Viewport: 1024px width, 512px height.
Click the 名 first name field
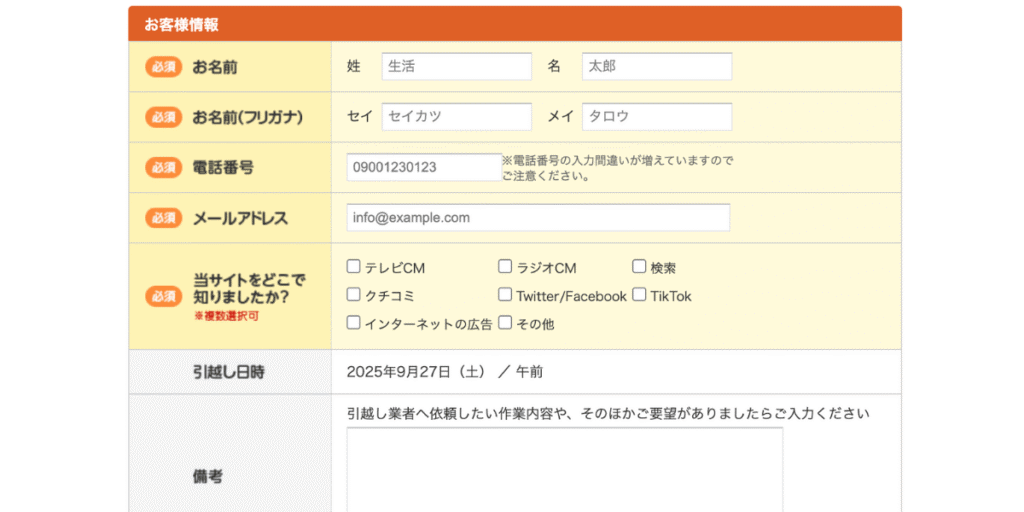657,67
